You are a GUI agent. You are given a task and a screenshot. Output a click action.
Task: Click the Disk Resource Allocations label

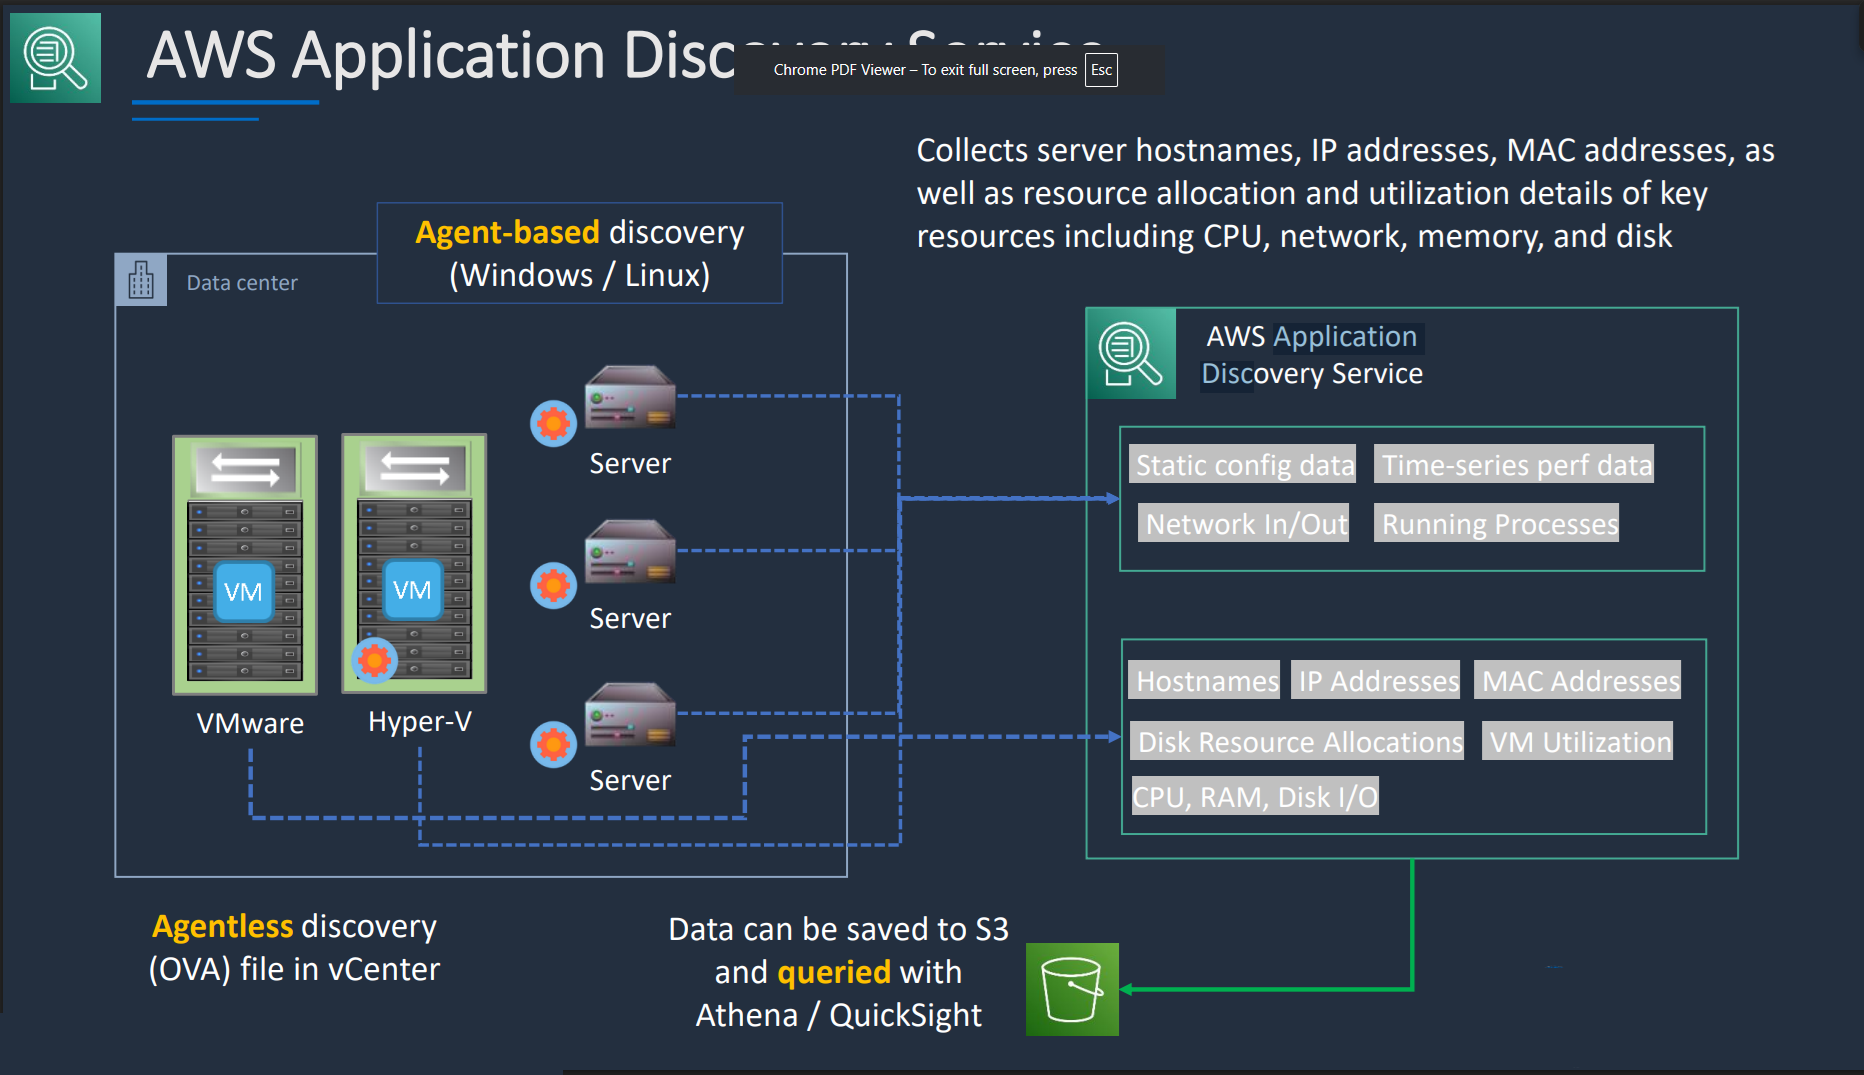point(1297,741)
